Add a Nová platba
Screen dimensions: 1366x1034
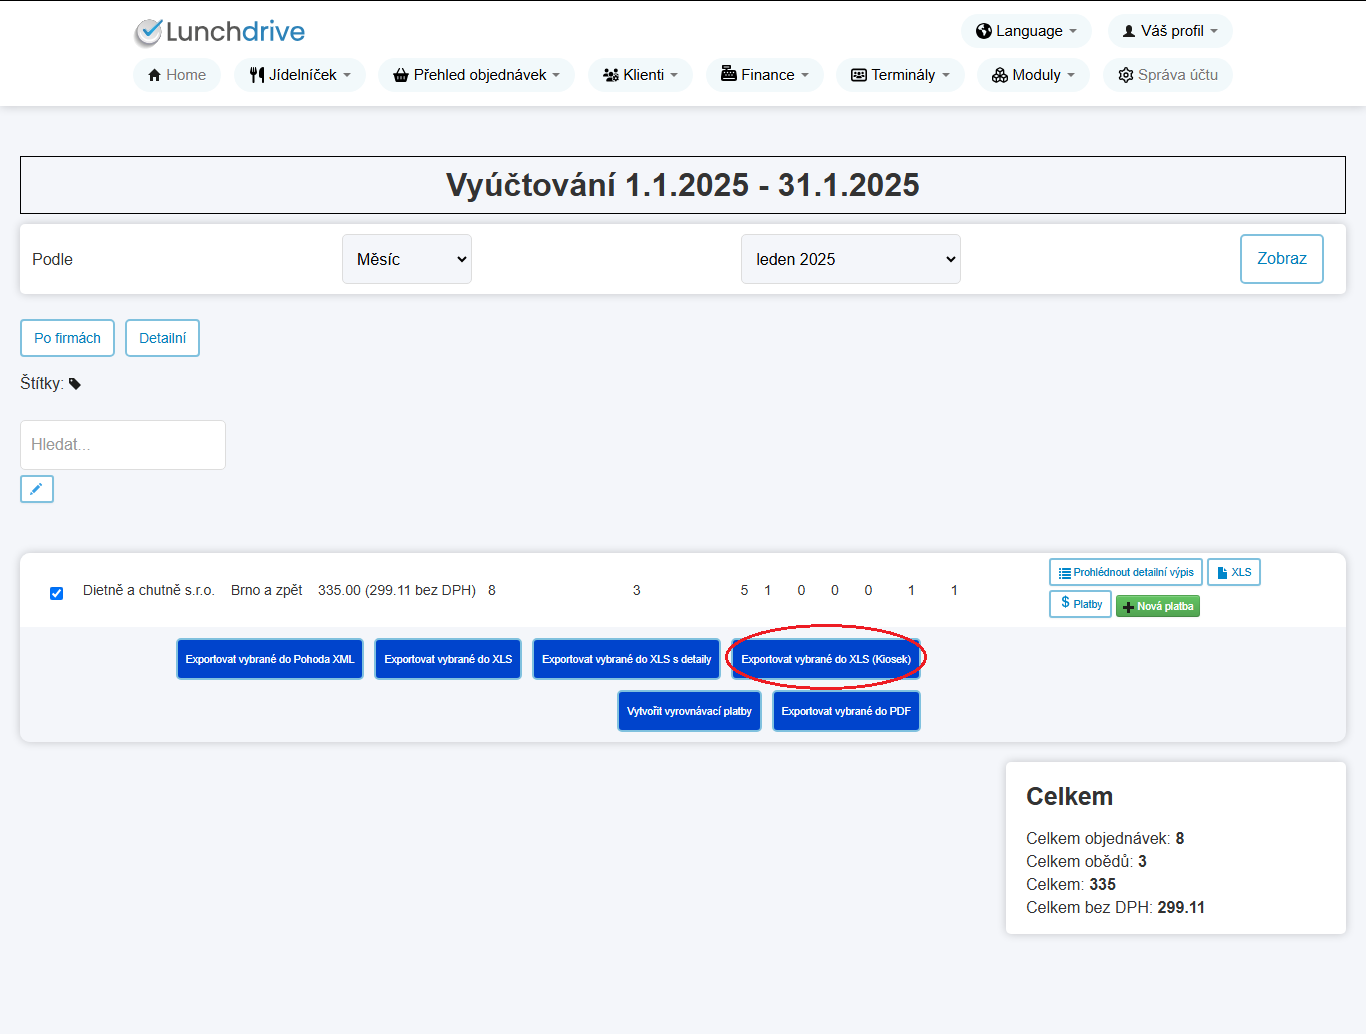point(1158,606)
